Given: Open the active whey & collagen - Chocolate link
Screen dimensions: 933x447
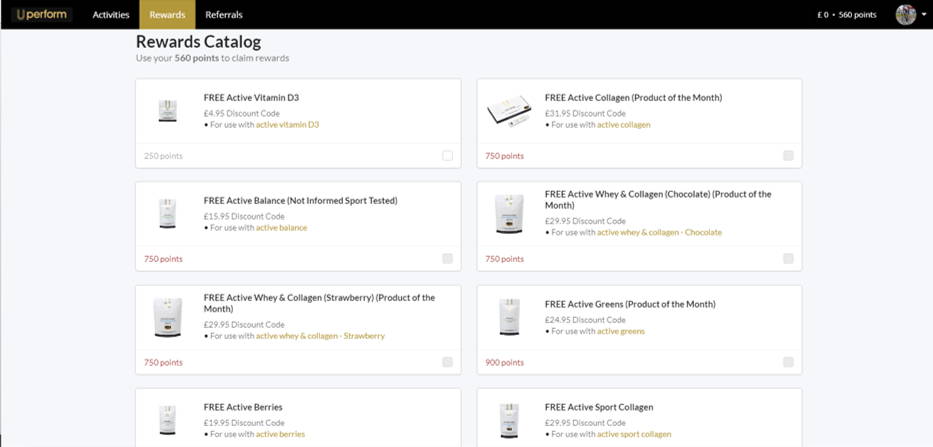Looking at the screenshot, I should [659, 233].
